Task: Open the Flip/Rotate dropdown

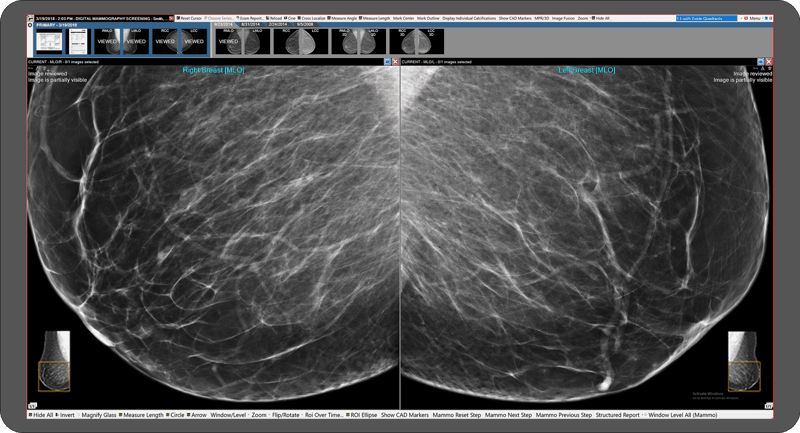Action: (x=287, y=415)
